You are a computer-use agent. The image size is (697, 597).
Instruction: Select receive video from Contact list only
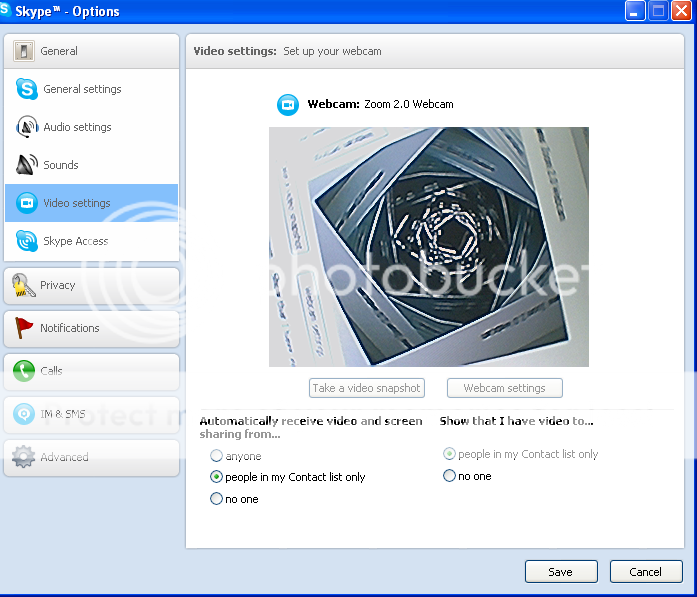[x=216, y=477]
